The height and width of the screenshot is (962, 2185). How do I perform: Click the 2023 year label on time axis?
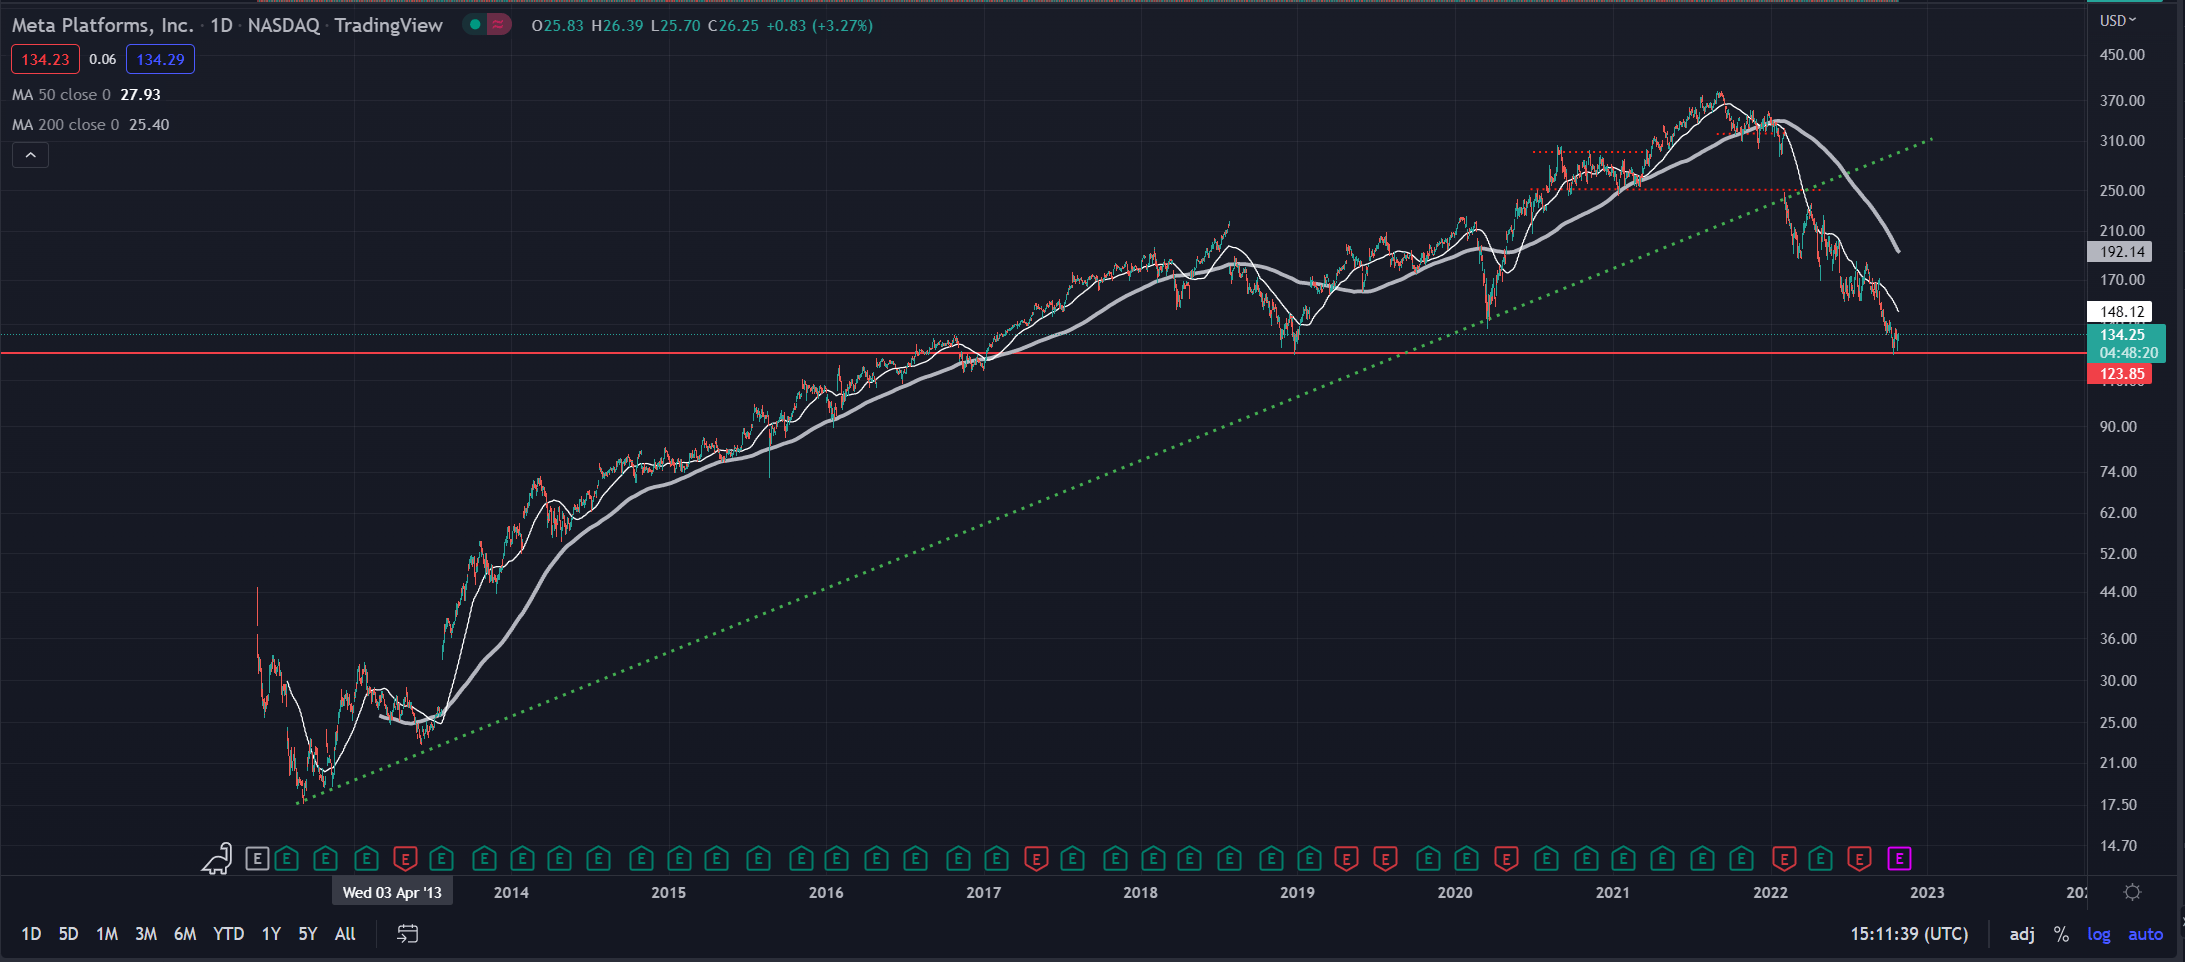coord(1927,892)
